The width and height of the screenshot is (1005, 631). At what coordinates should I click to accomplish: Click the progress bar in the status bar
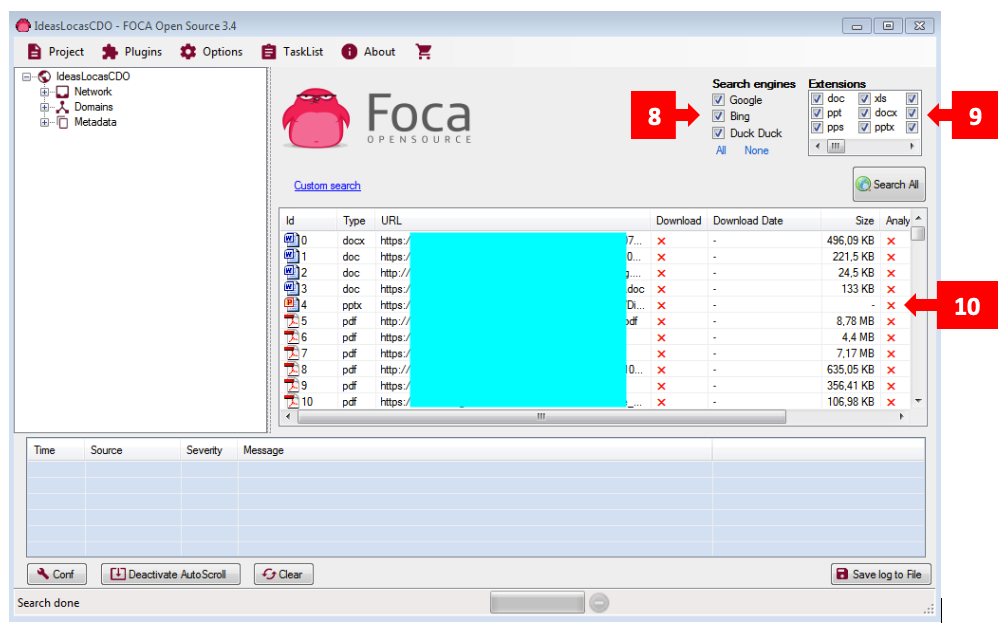[537, 603]
